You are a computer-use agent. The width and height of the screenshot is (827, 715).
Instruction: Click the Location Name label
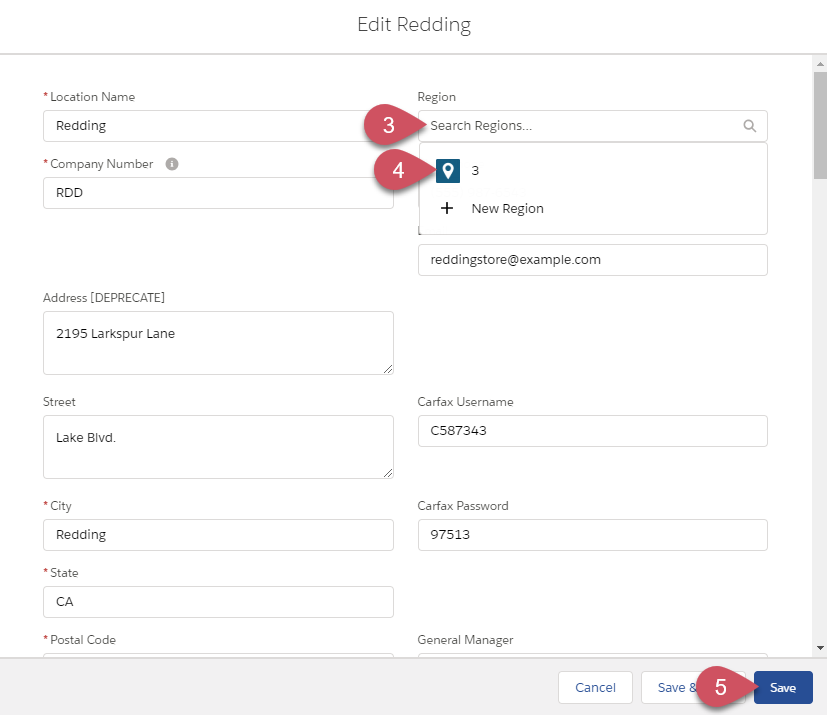[x=92, y=97]
